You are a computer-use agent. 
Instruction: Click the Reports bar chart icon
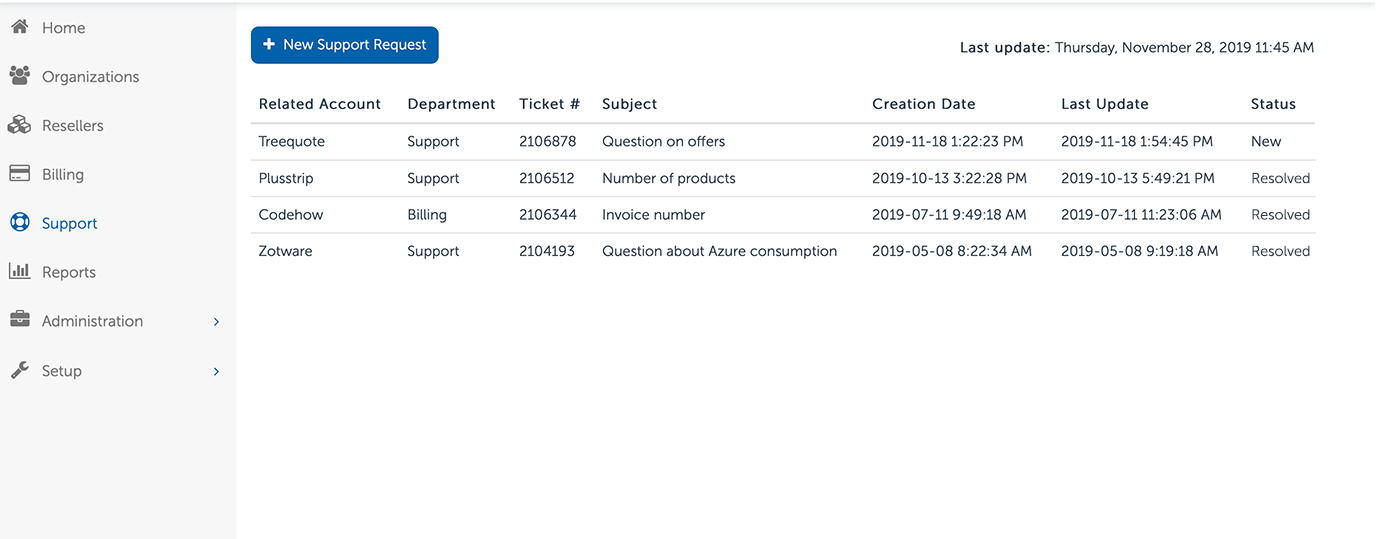point(19,272)
